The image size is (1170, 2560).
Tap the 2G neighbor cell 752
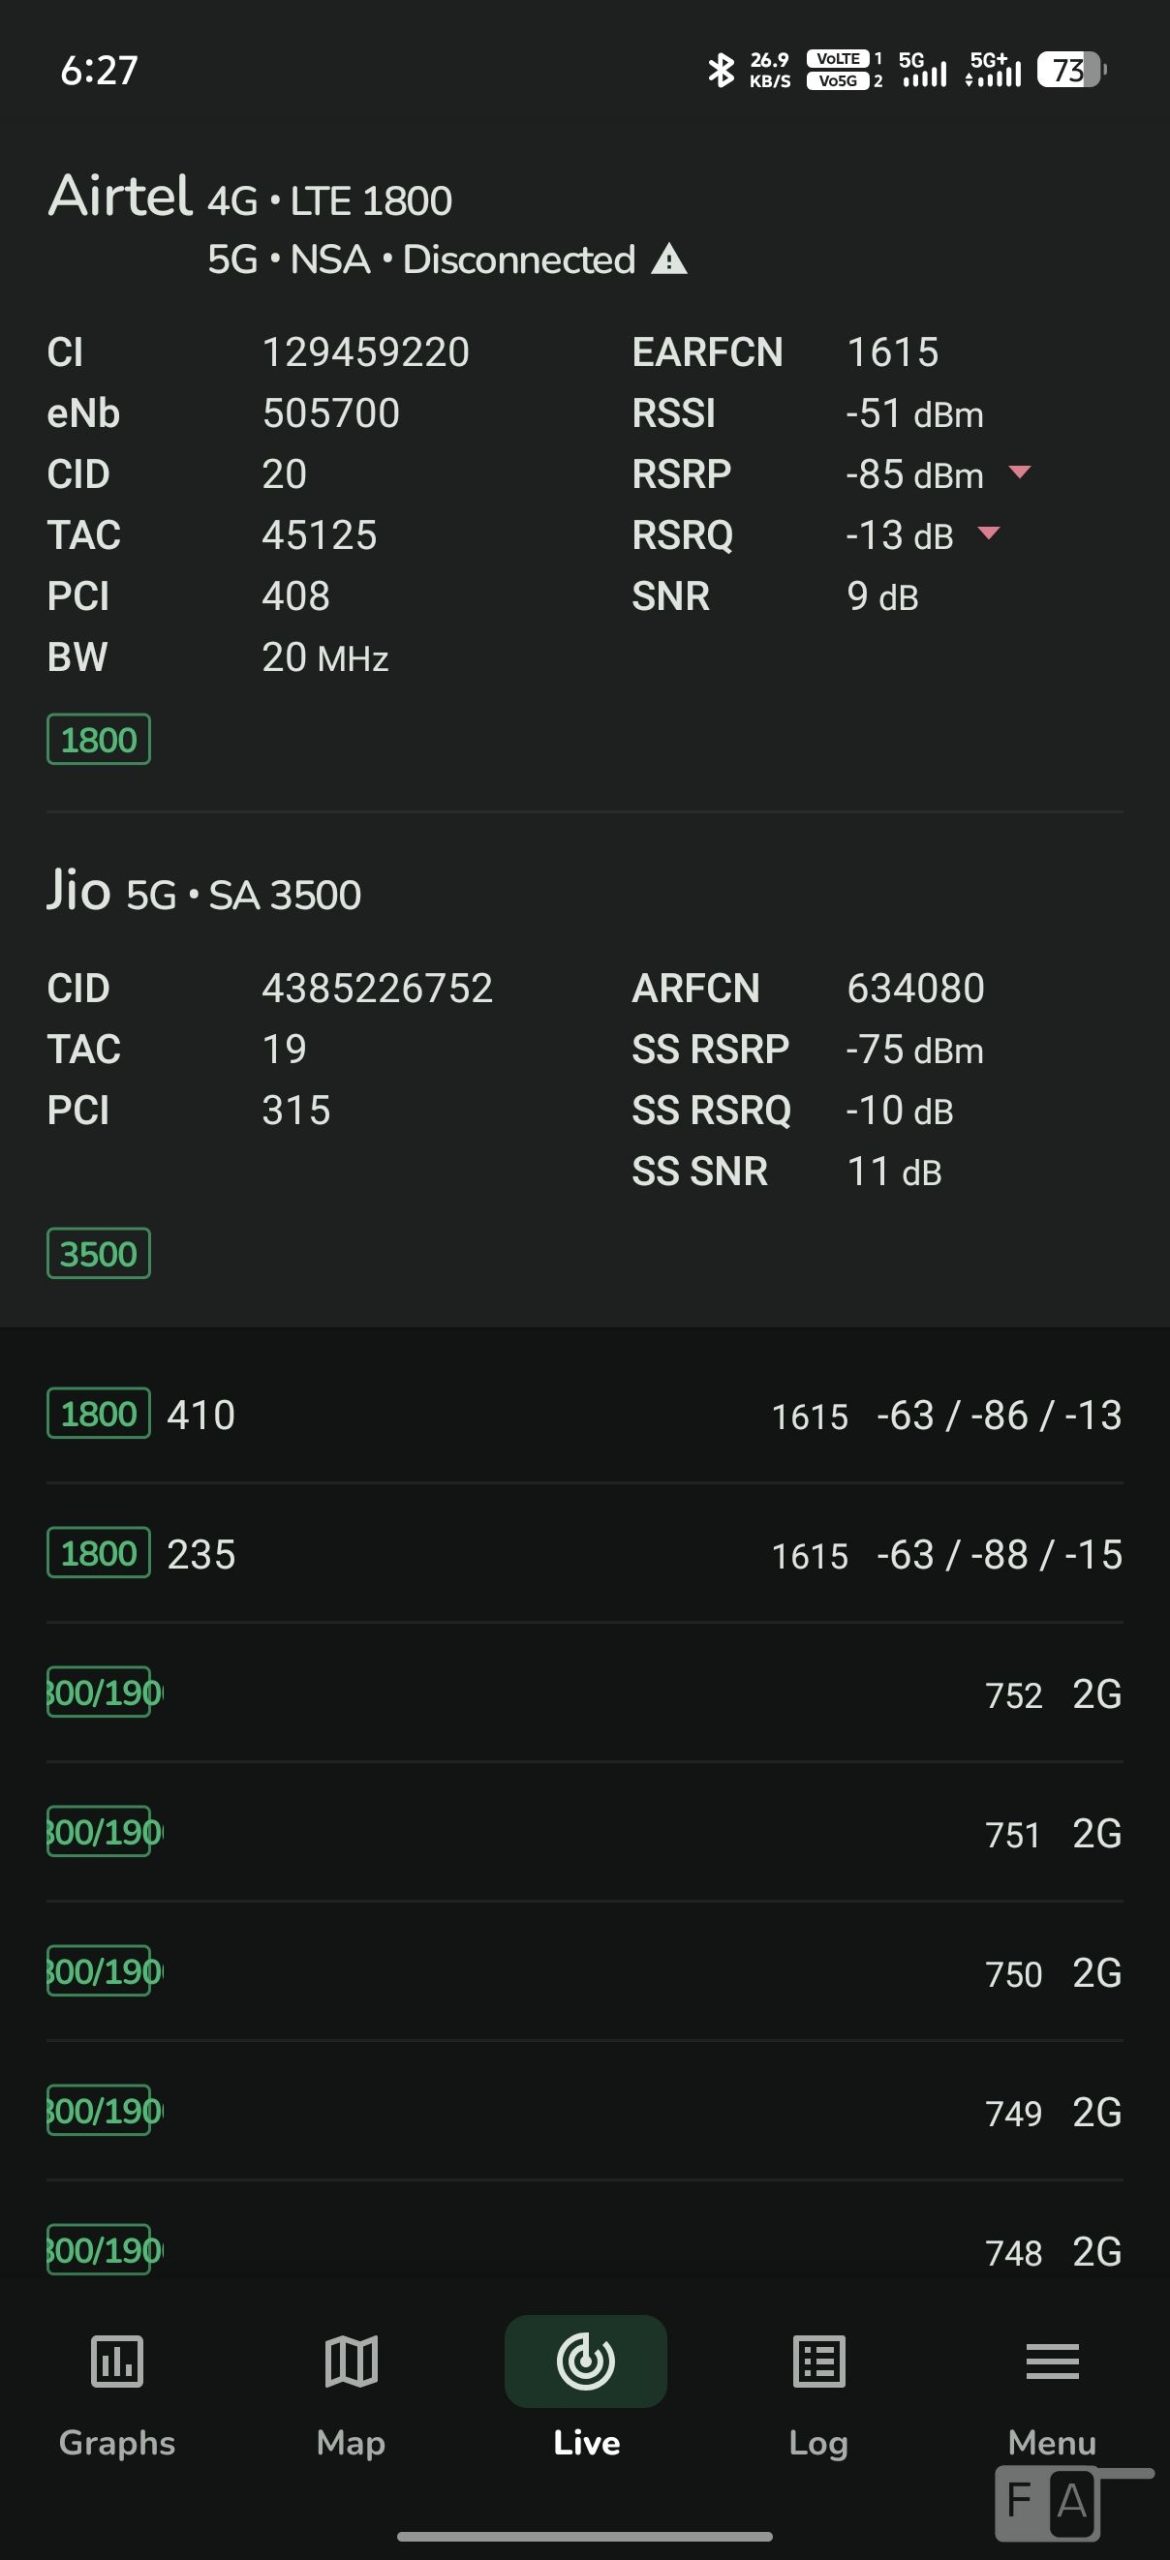[x=585, y=1693]
